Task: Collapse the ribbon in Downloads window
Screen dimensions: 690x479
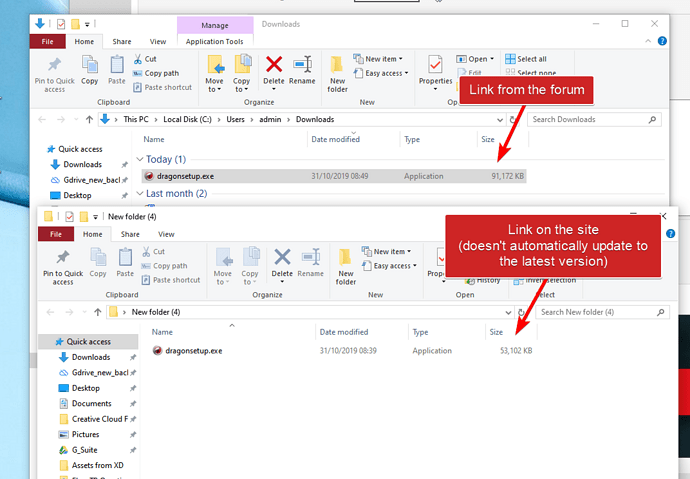Action: tap(648, 41)
